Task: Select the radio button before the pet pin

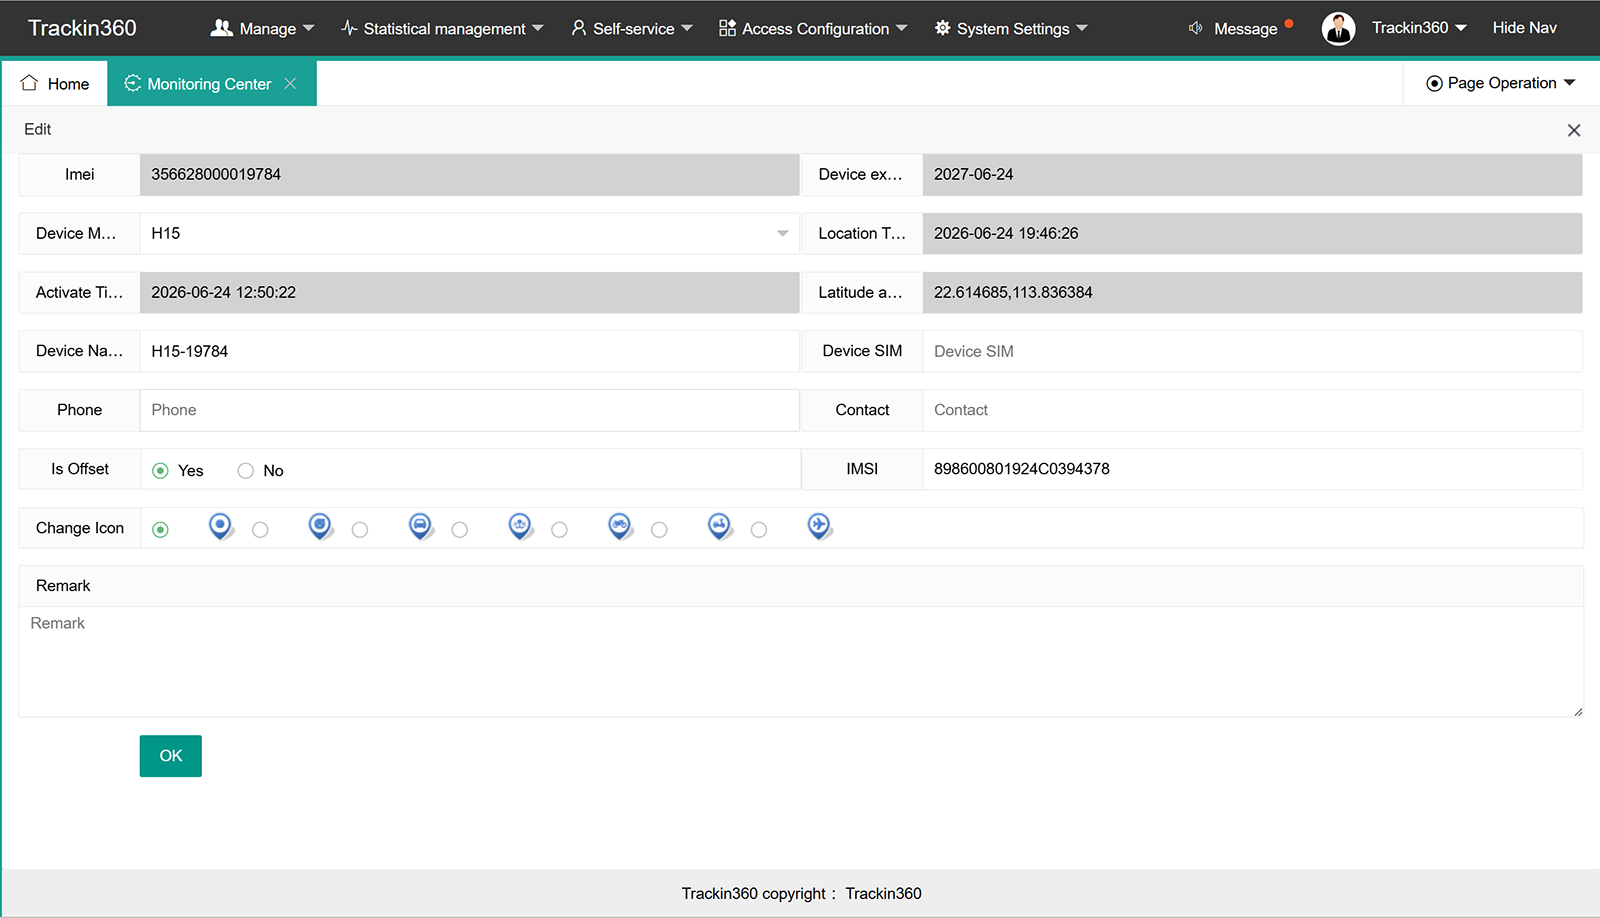Action: (x=260, y=529)
